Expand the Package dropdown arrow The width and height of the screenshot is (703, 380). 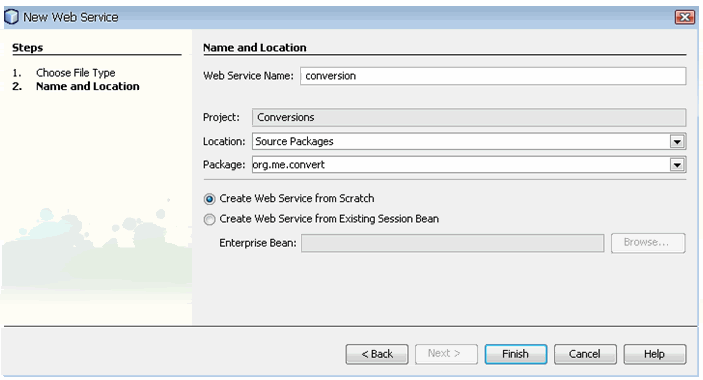coord(677,165)
